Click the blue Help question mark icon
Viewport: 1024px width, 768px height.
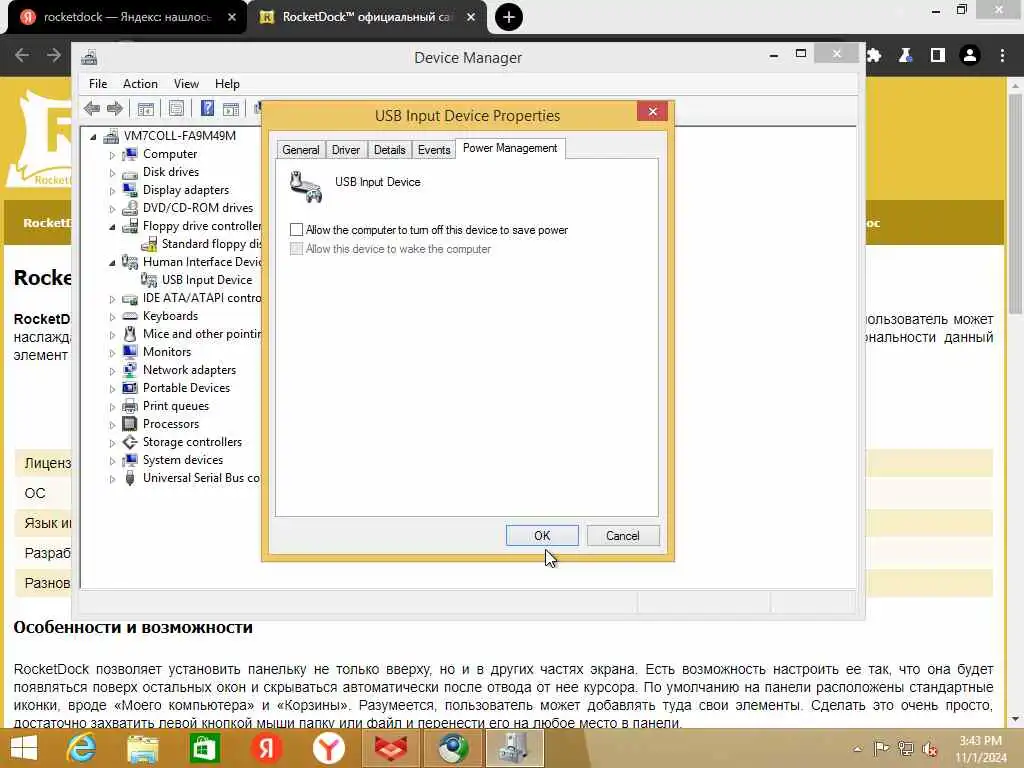pyautogui.click(x=207, y=108)
